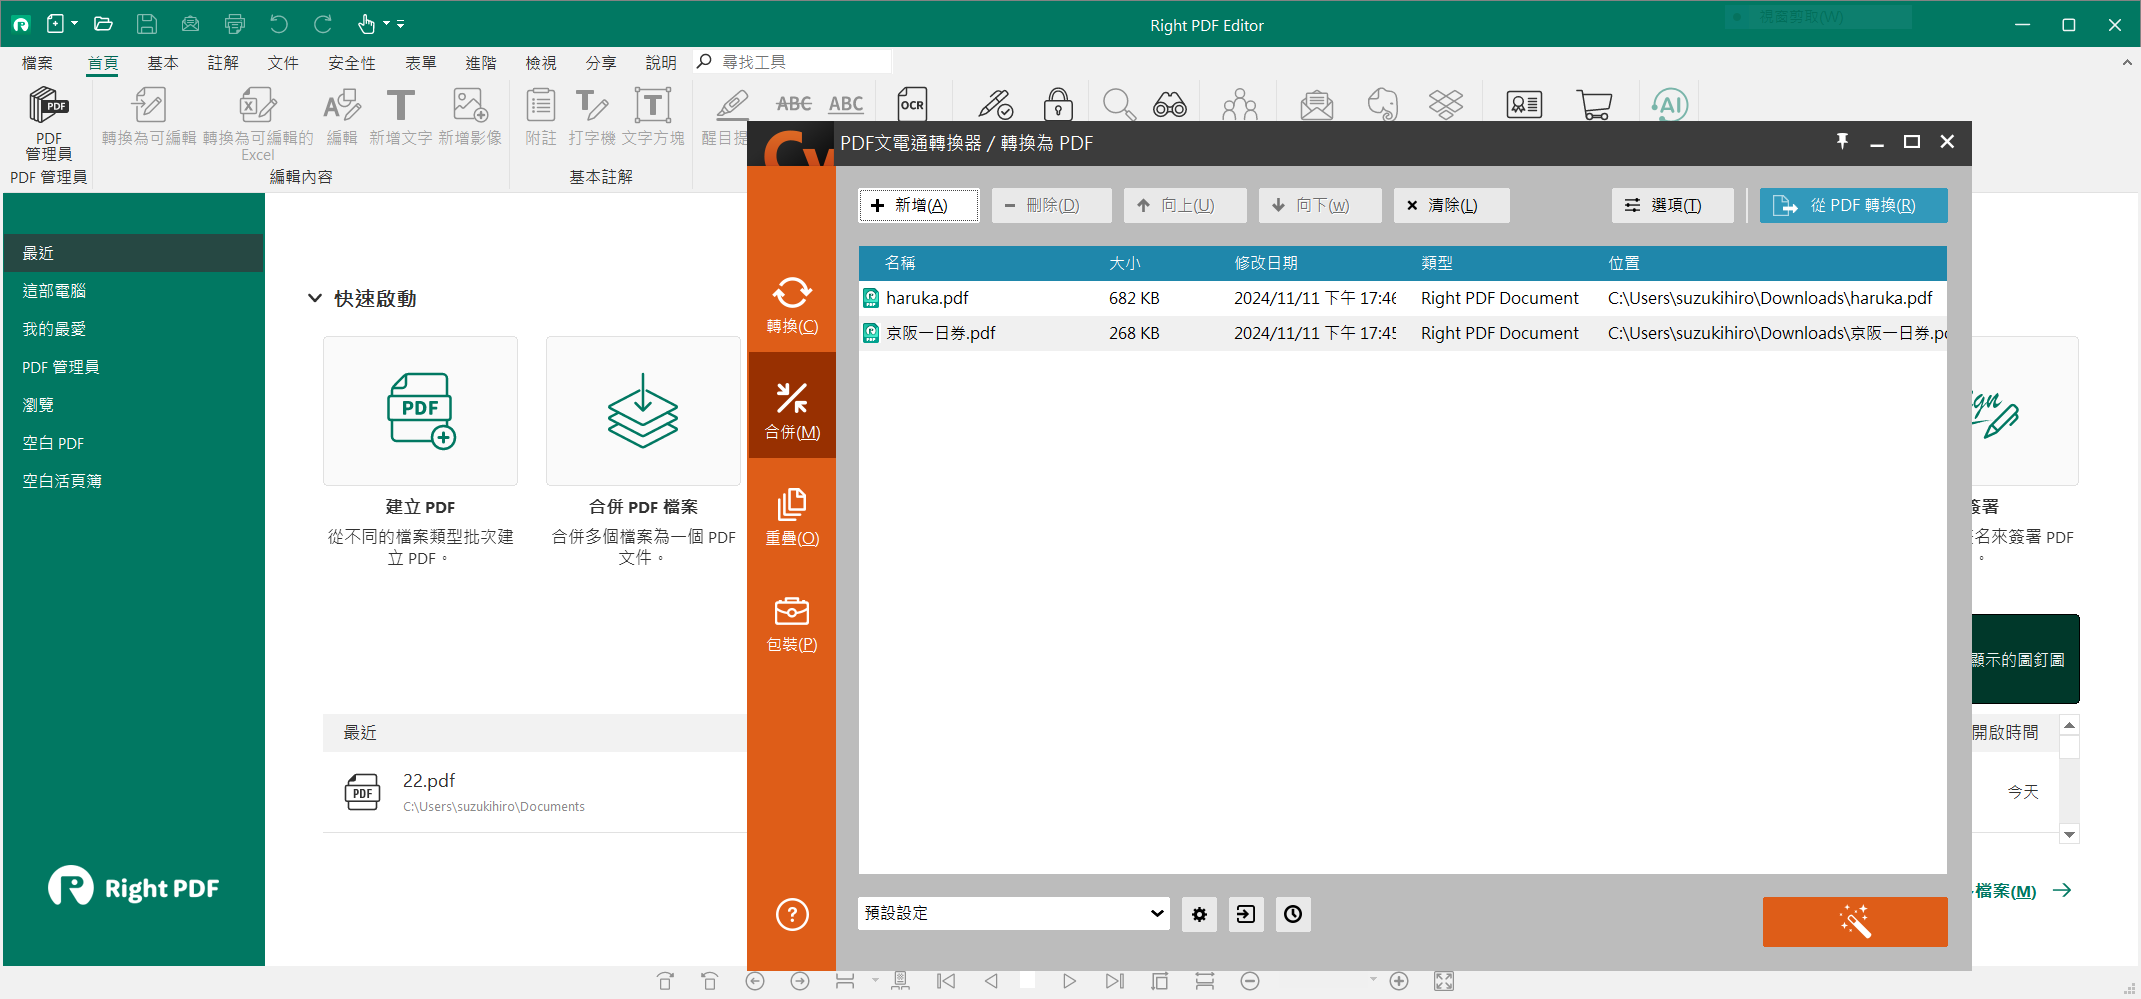Viewport: 2141px width, 999px height.
Task: Click the sign document pen icon
Action: click(995, 104)
